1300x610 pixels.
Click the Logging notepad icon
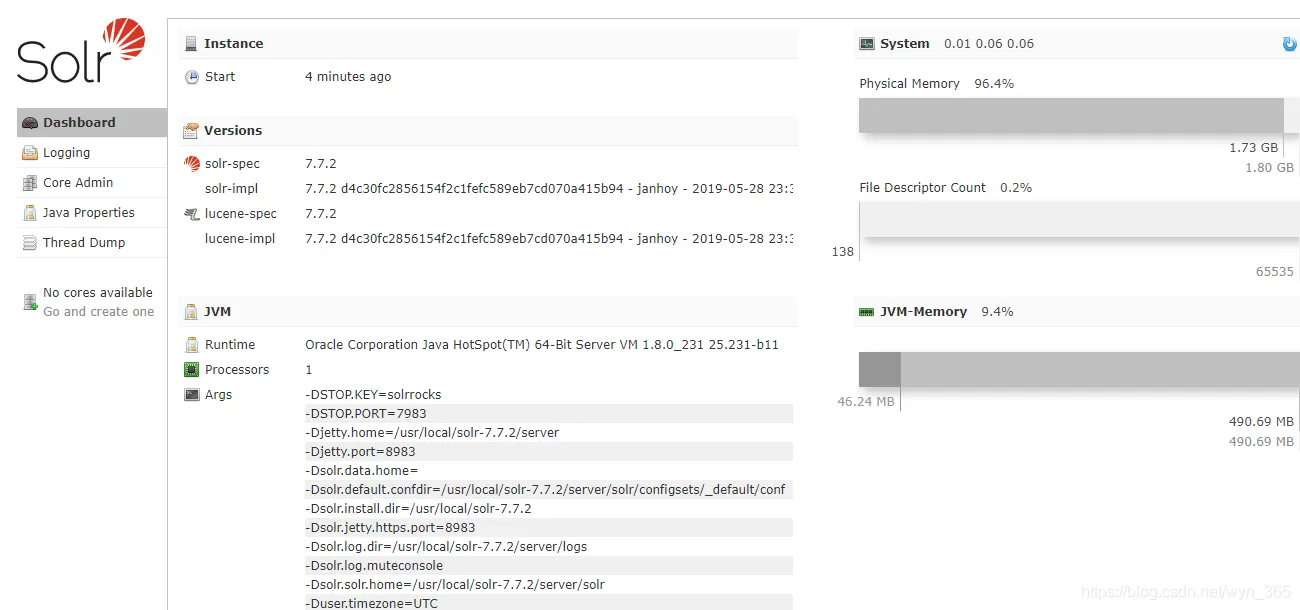coord(30,153)
